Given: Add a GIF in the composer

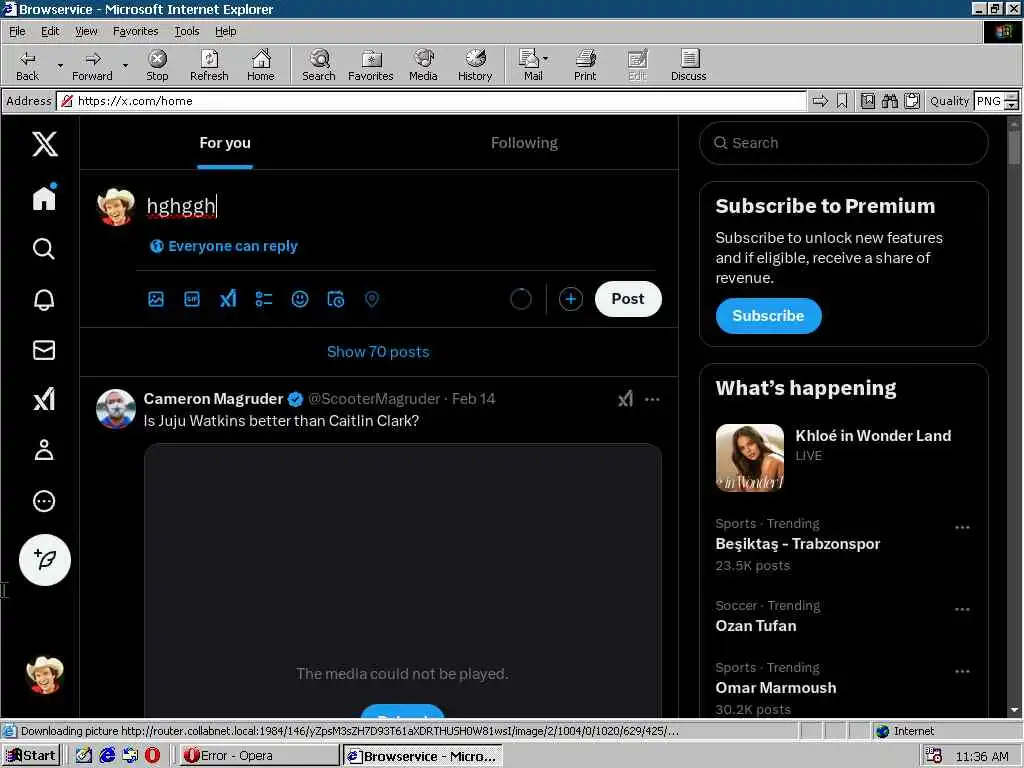Looking at the screenshot, I should (x=192, y=299).
